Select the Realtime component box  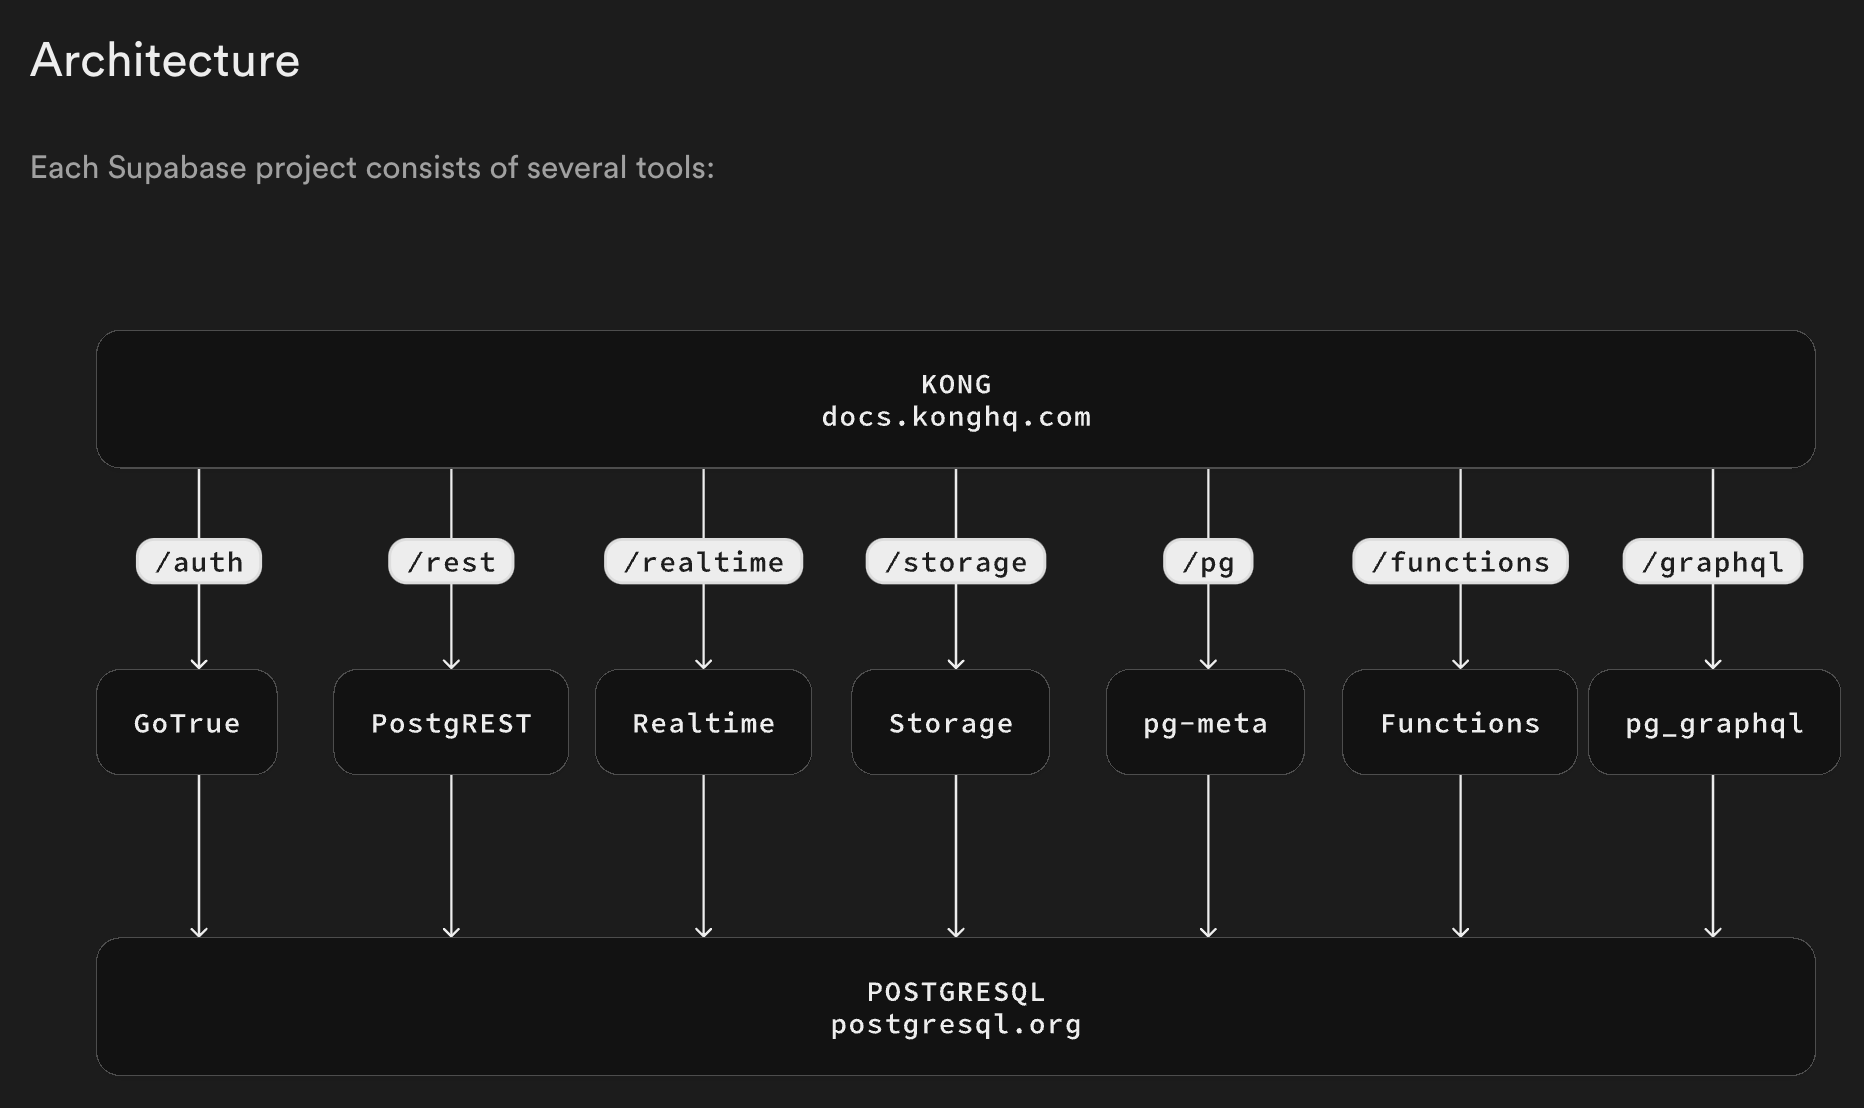coord(703,722)
